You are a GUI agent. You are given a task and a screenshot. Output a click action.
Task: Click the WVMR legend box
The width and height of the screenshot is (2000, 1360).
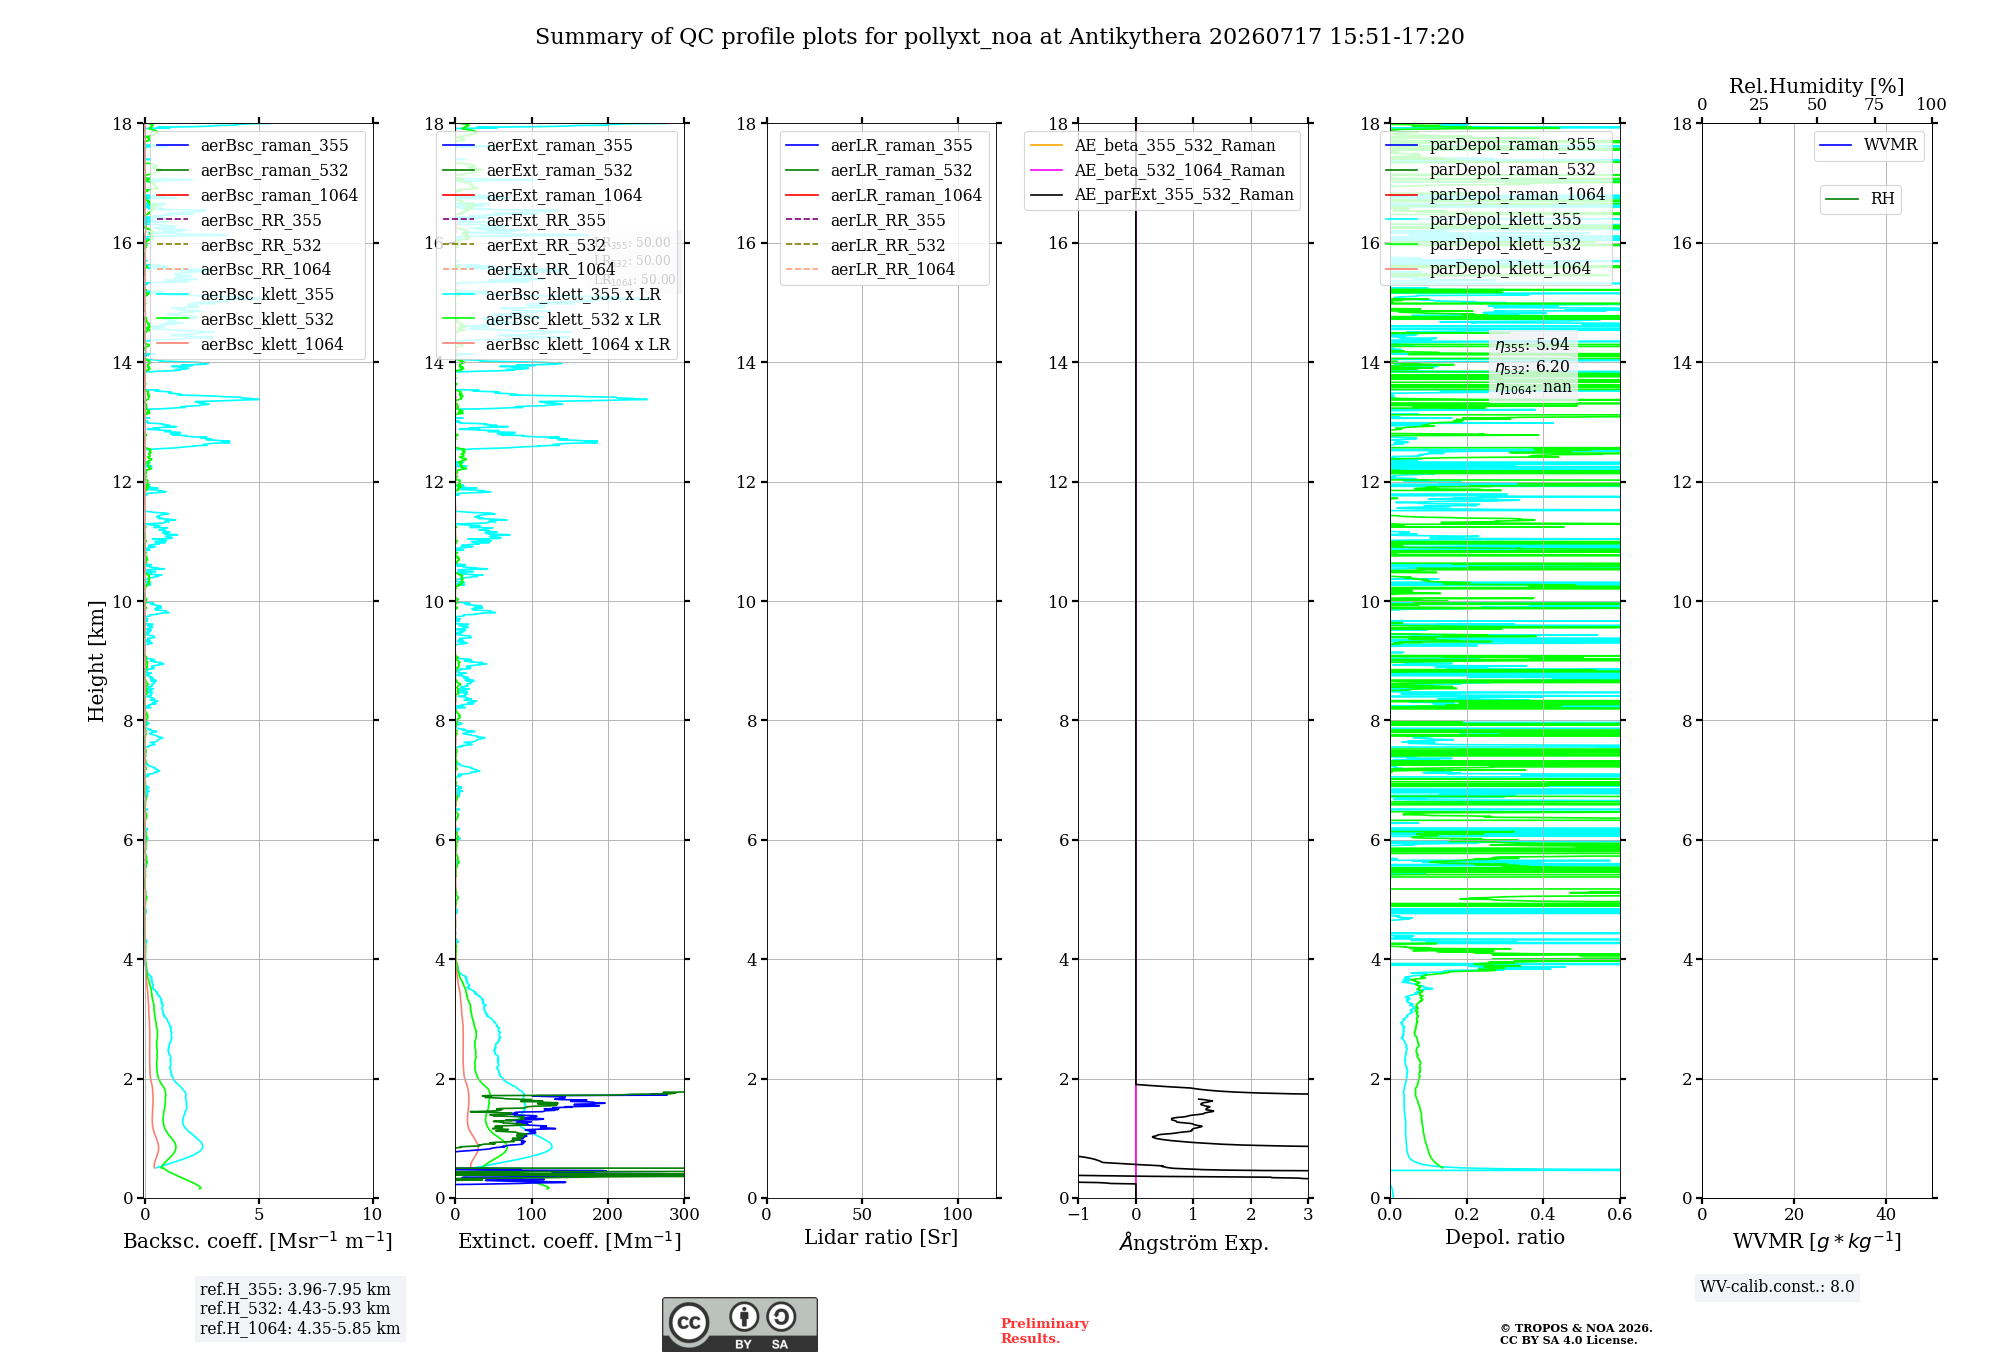pos(1869,146)
